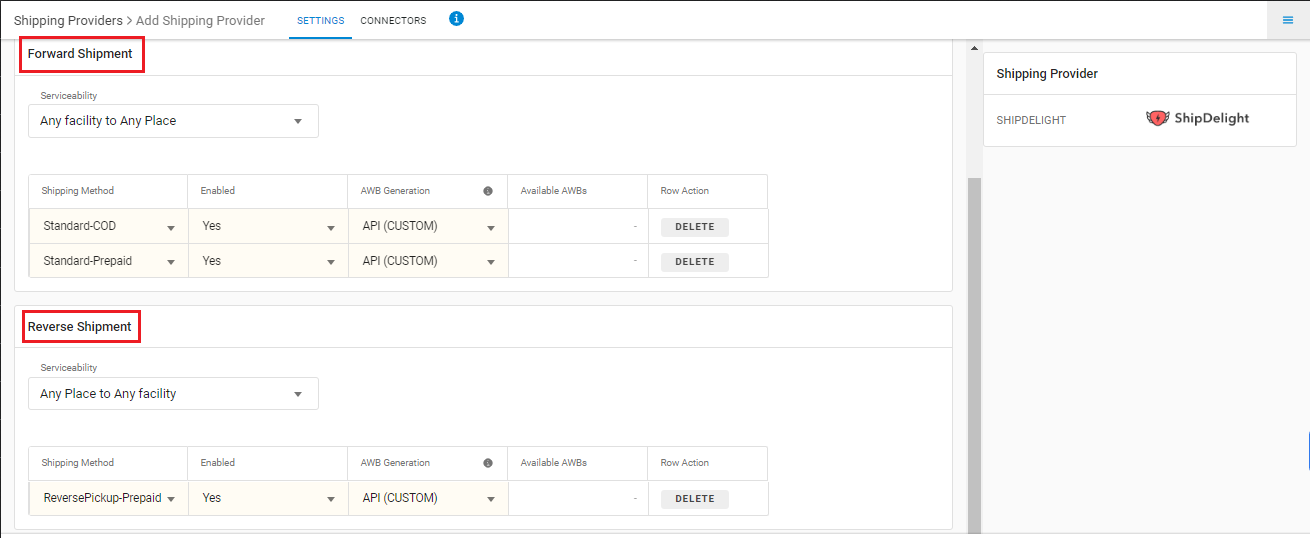The width and height of the screenshot is (1310, 538).
Task: Open Enabled dropdown for Standard-COD row
Action: pos(268,226)
